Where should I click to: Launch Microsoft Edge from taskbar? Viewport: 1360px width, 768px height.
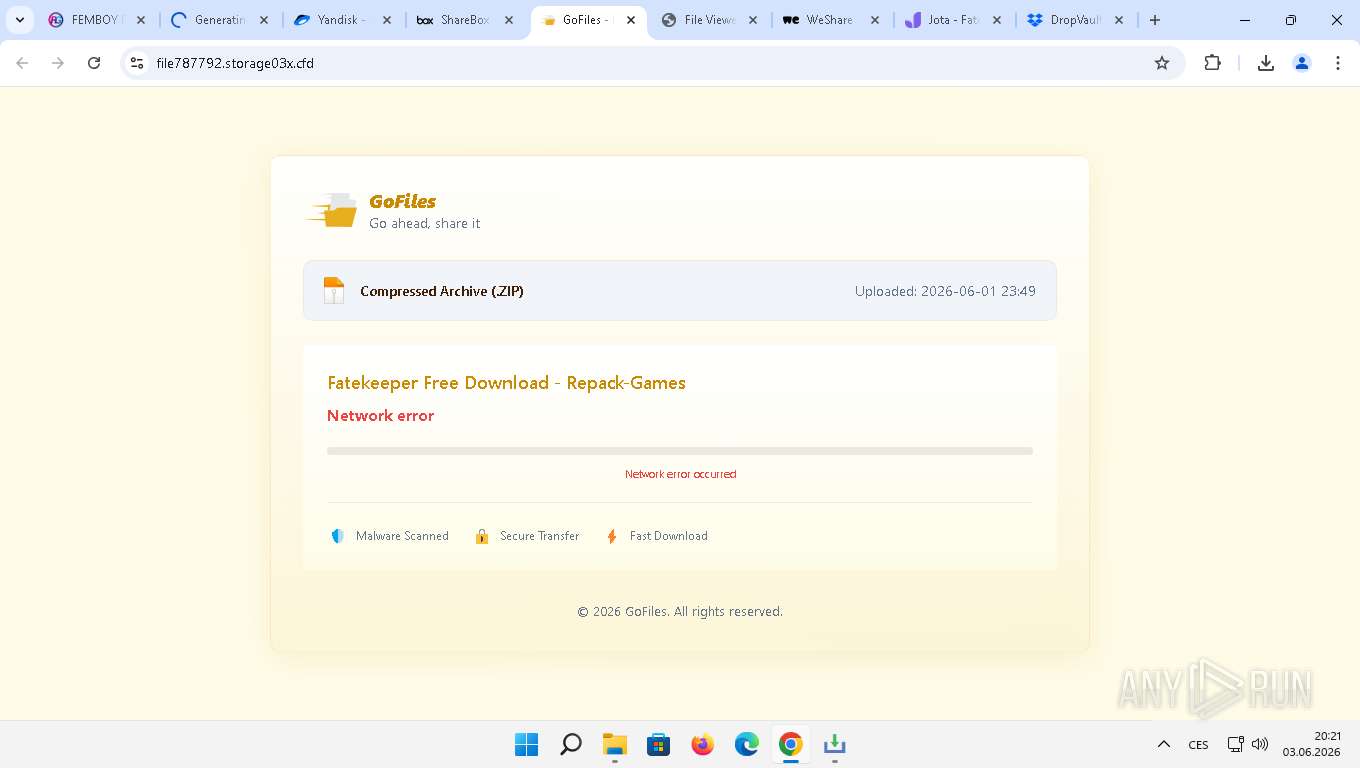[x=746, y=744]
